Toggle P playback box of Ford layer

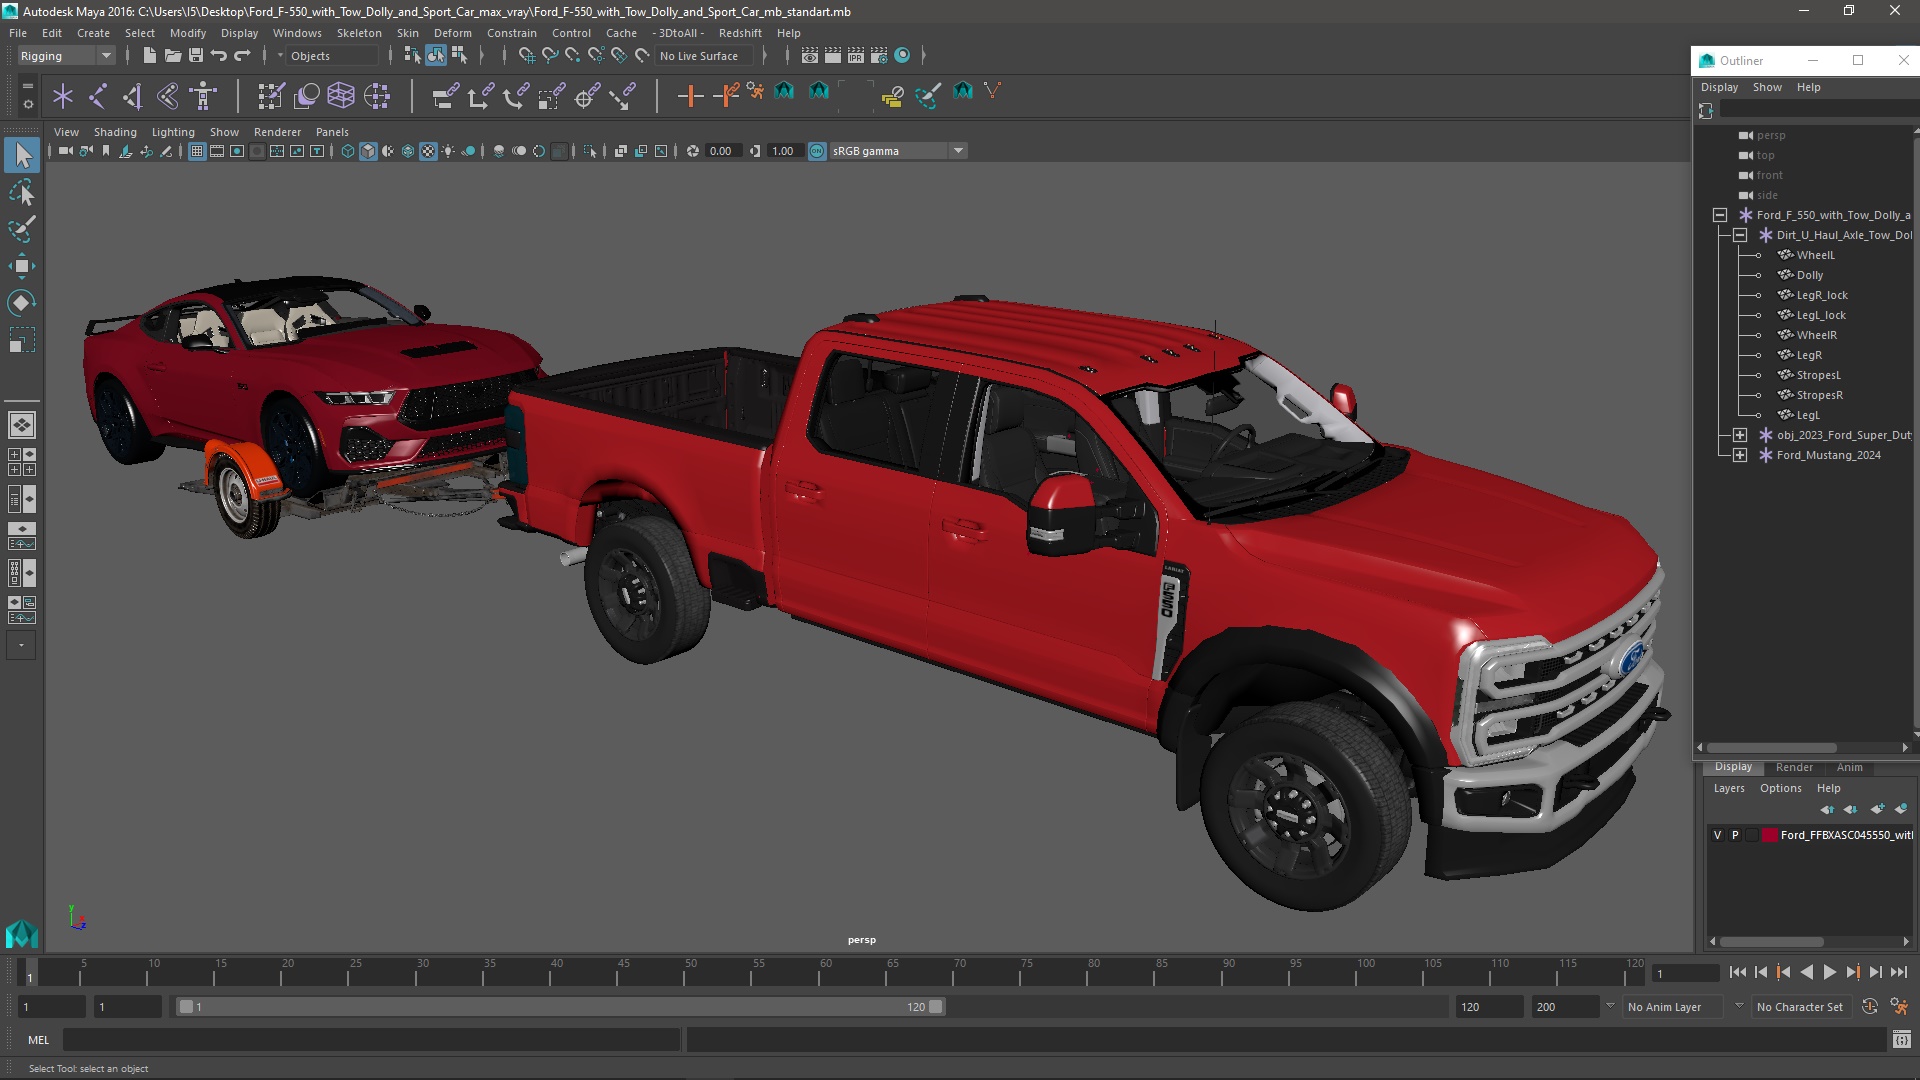pyautogui.click(x=1735, y=835)
